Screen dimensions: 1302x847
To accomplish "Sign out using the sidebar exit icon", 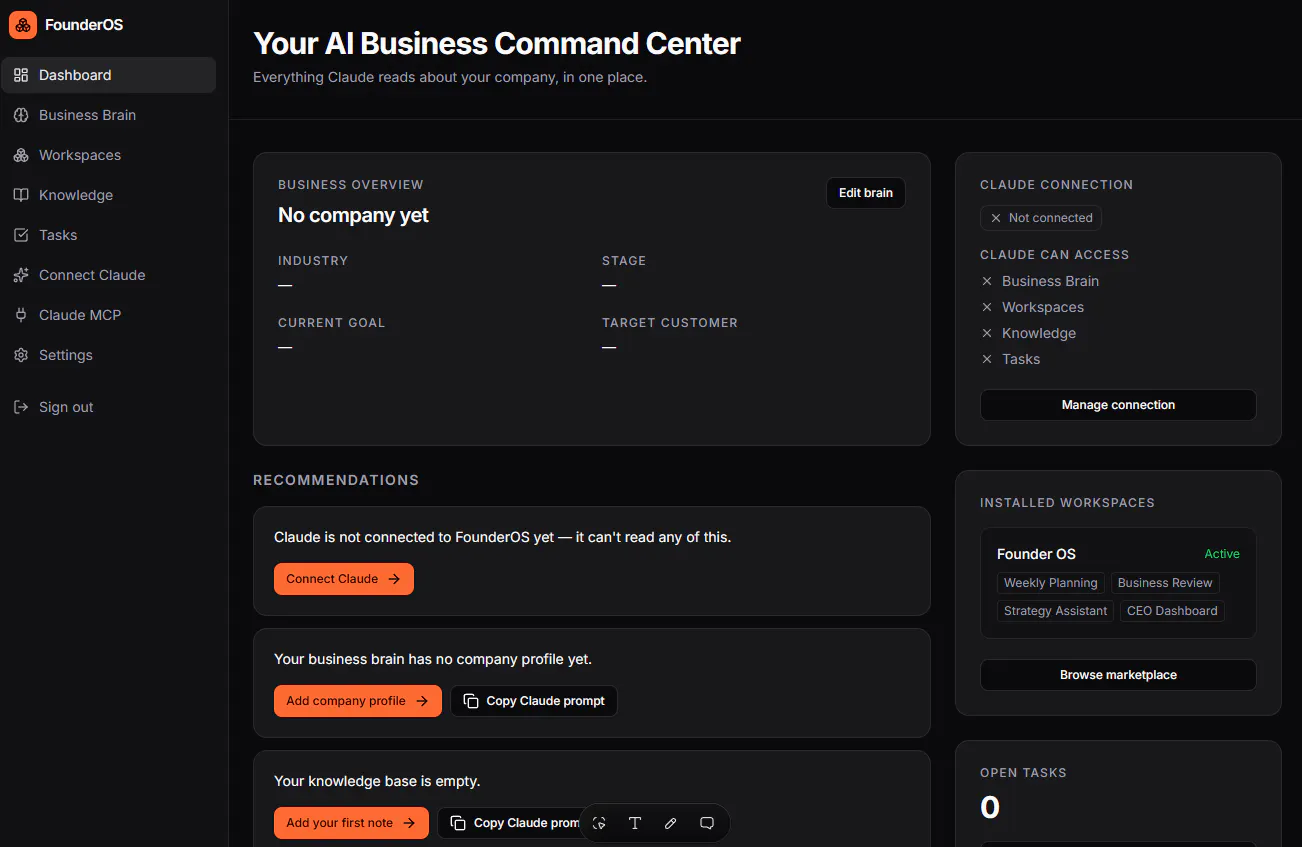I will coord(21,407).
